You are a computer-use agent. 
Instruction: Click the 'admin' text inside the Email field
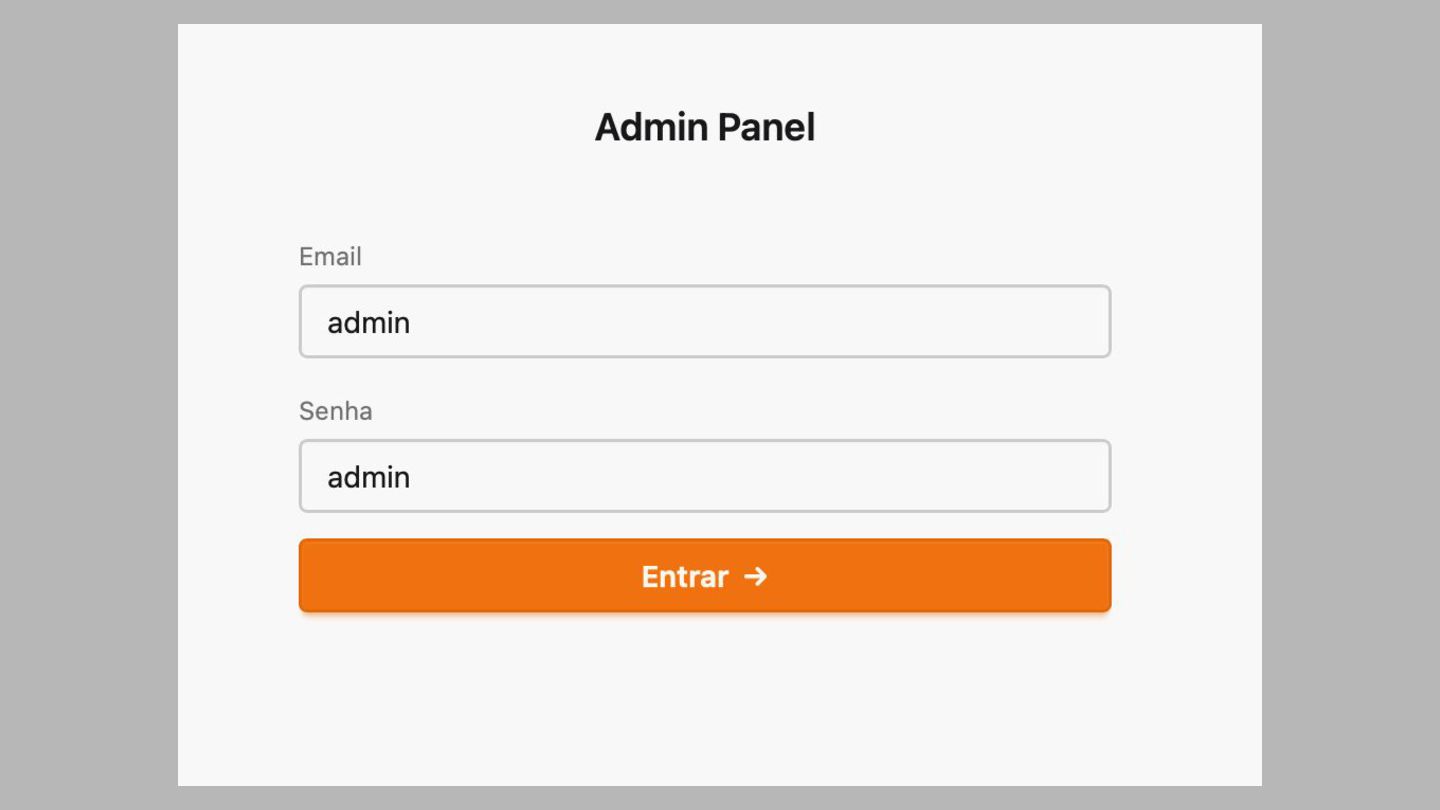tap(369, 323)
